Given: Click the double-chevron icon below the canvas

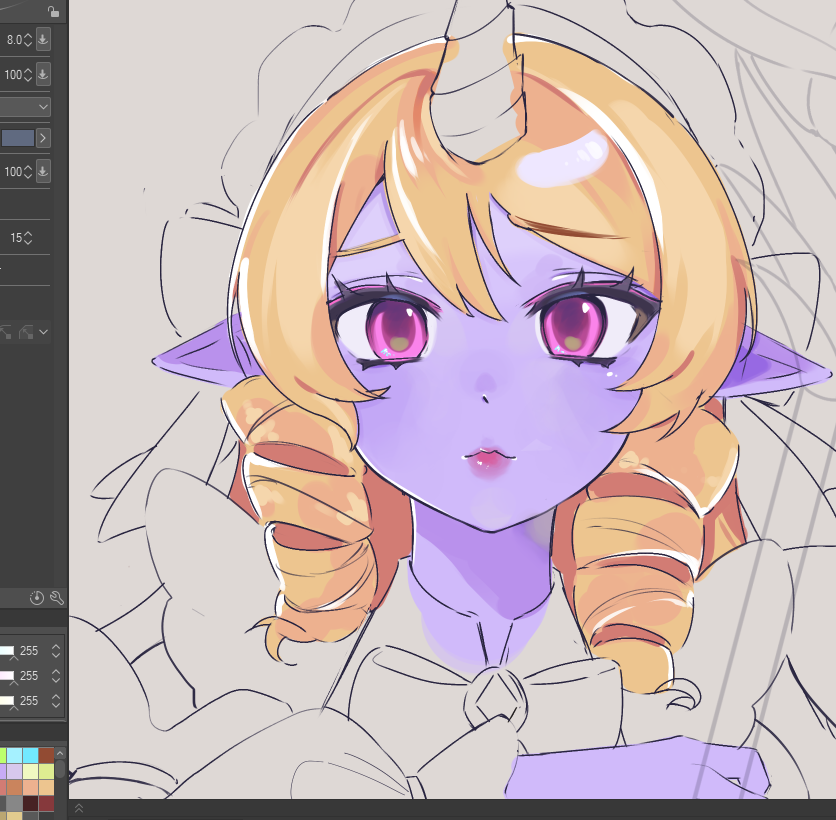Looking at the screenshot, I should pos(78,809).
